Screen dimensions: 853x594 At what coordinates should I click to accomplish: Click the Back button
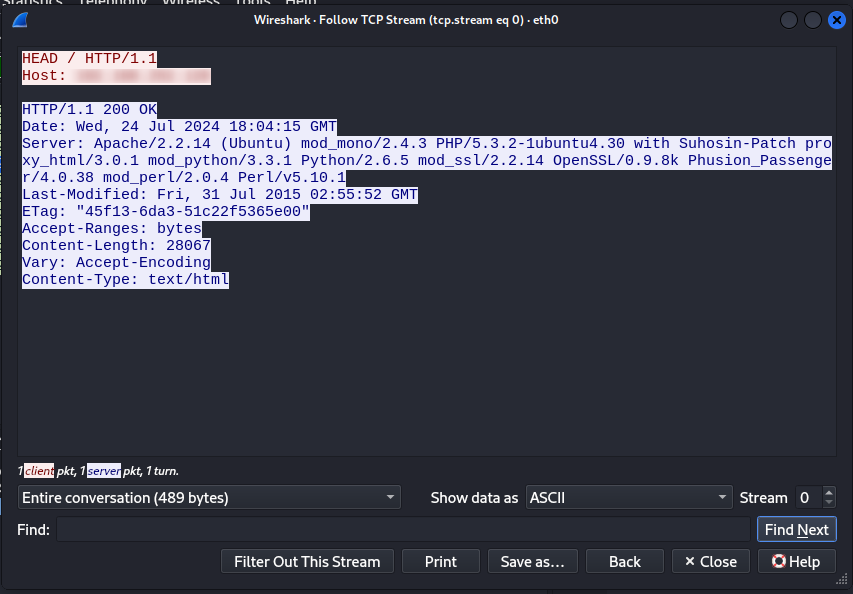(x=625, y=561)
